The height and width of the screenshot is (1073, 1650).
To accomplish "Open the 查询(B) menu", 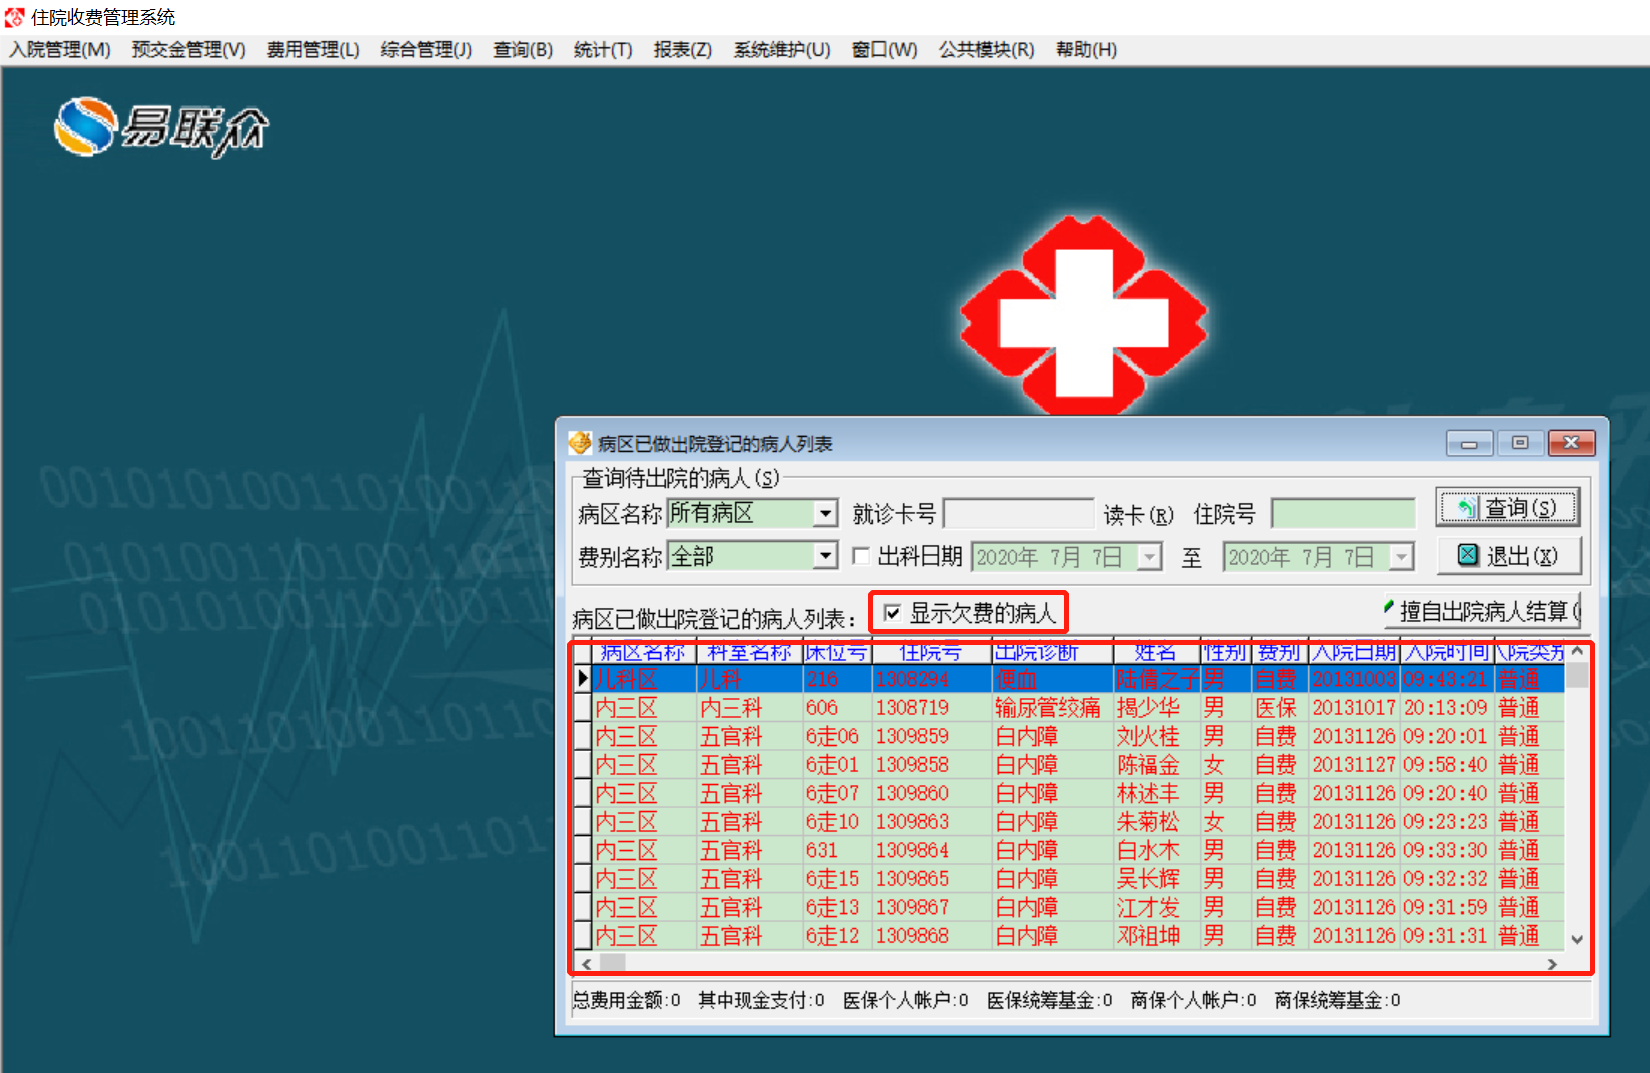I will [523, 50].
